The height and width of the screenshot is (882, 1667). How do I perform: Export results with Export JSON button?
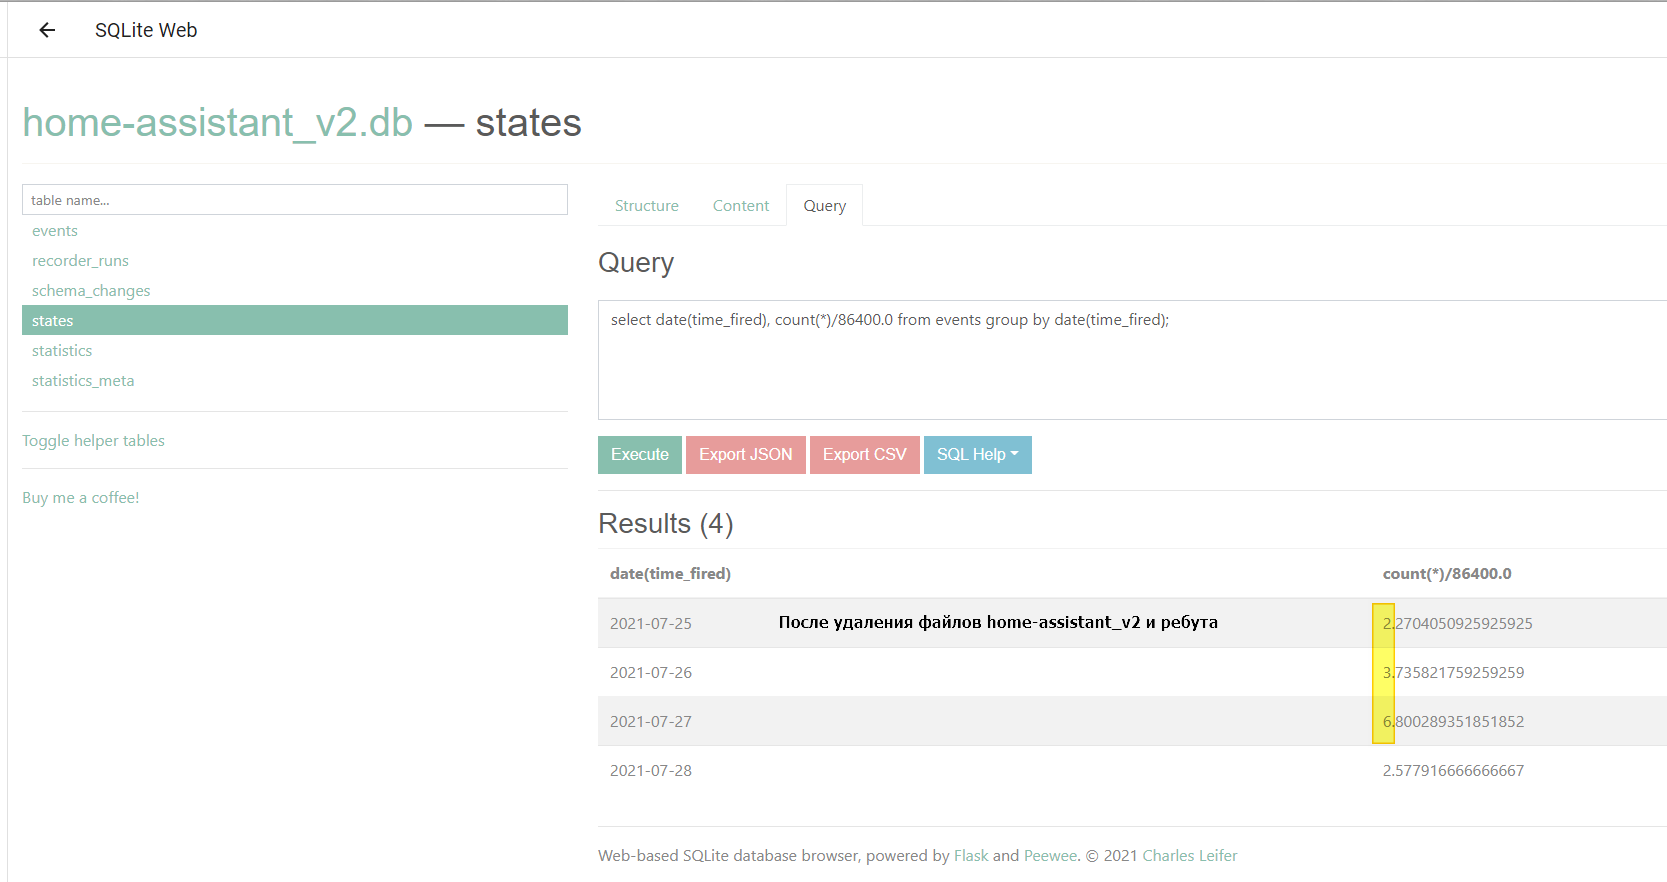(746, 455)
